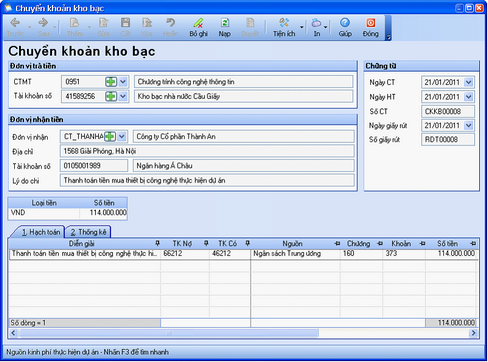This screenshot has width=488, height=362.
Task: Click the Duyệt toolbar icon
Action: pos(250,23)
